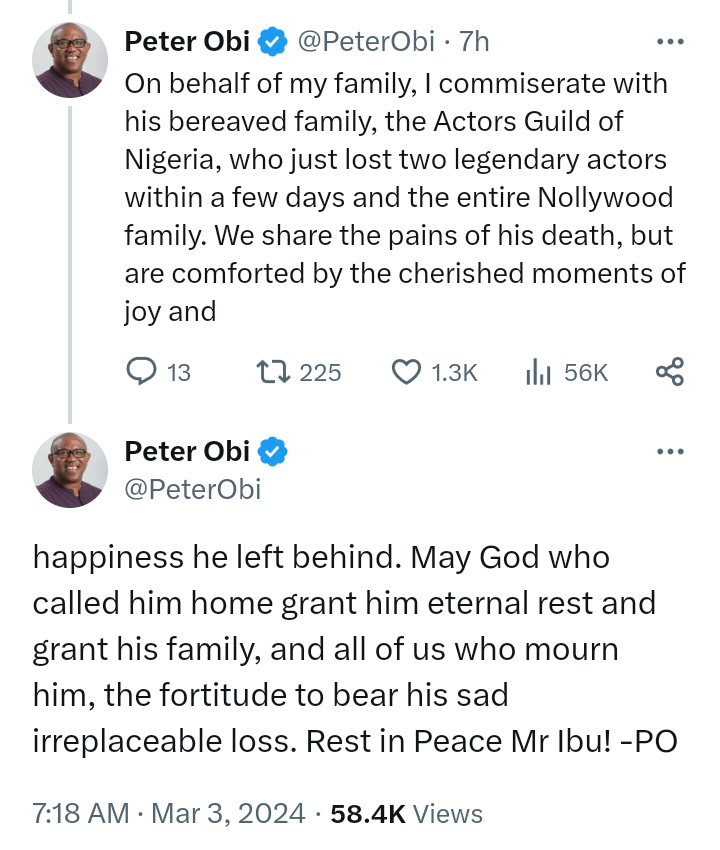Image resolution: width=720 pixels, height=850 pixels.
Task: Click the Peter Obi name in first tweet
Action: point(187,41)
